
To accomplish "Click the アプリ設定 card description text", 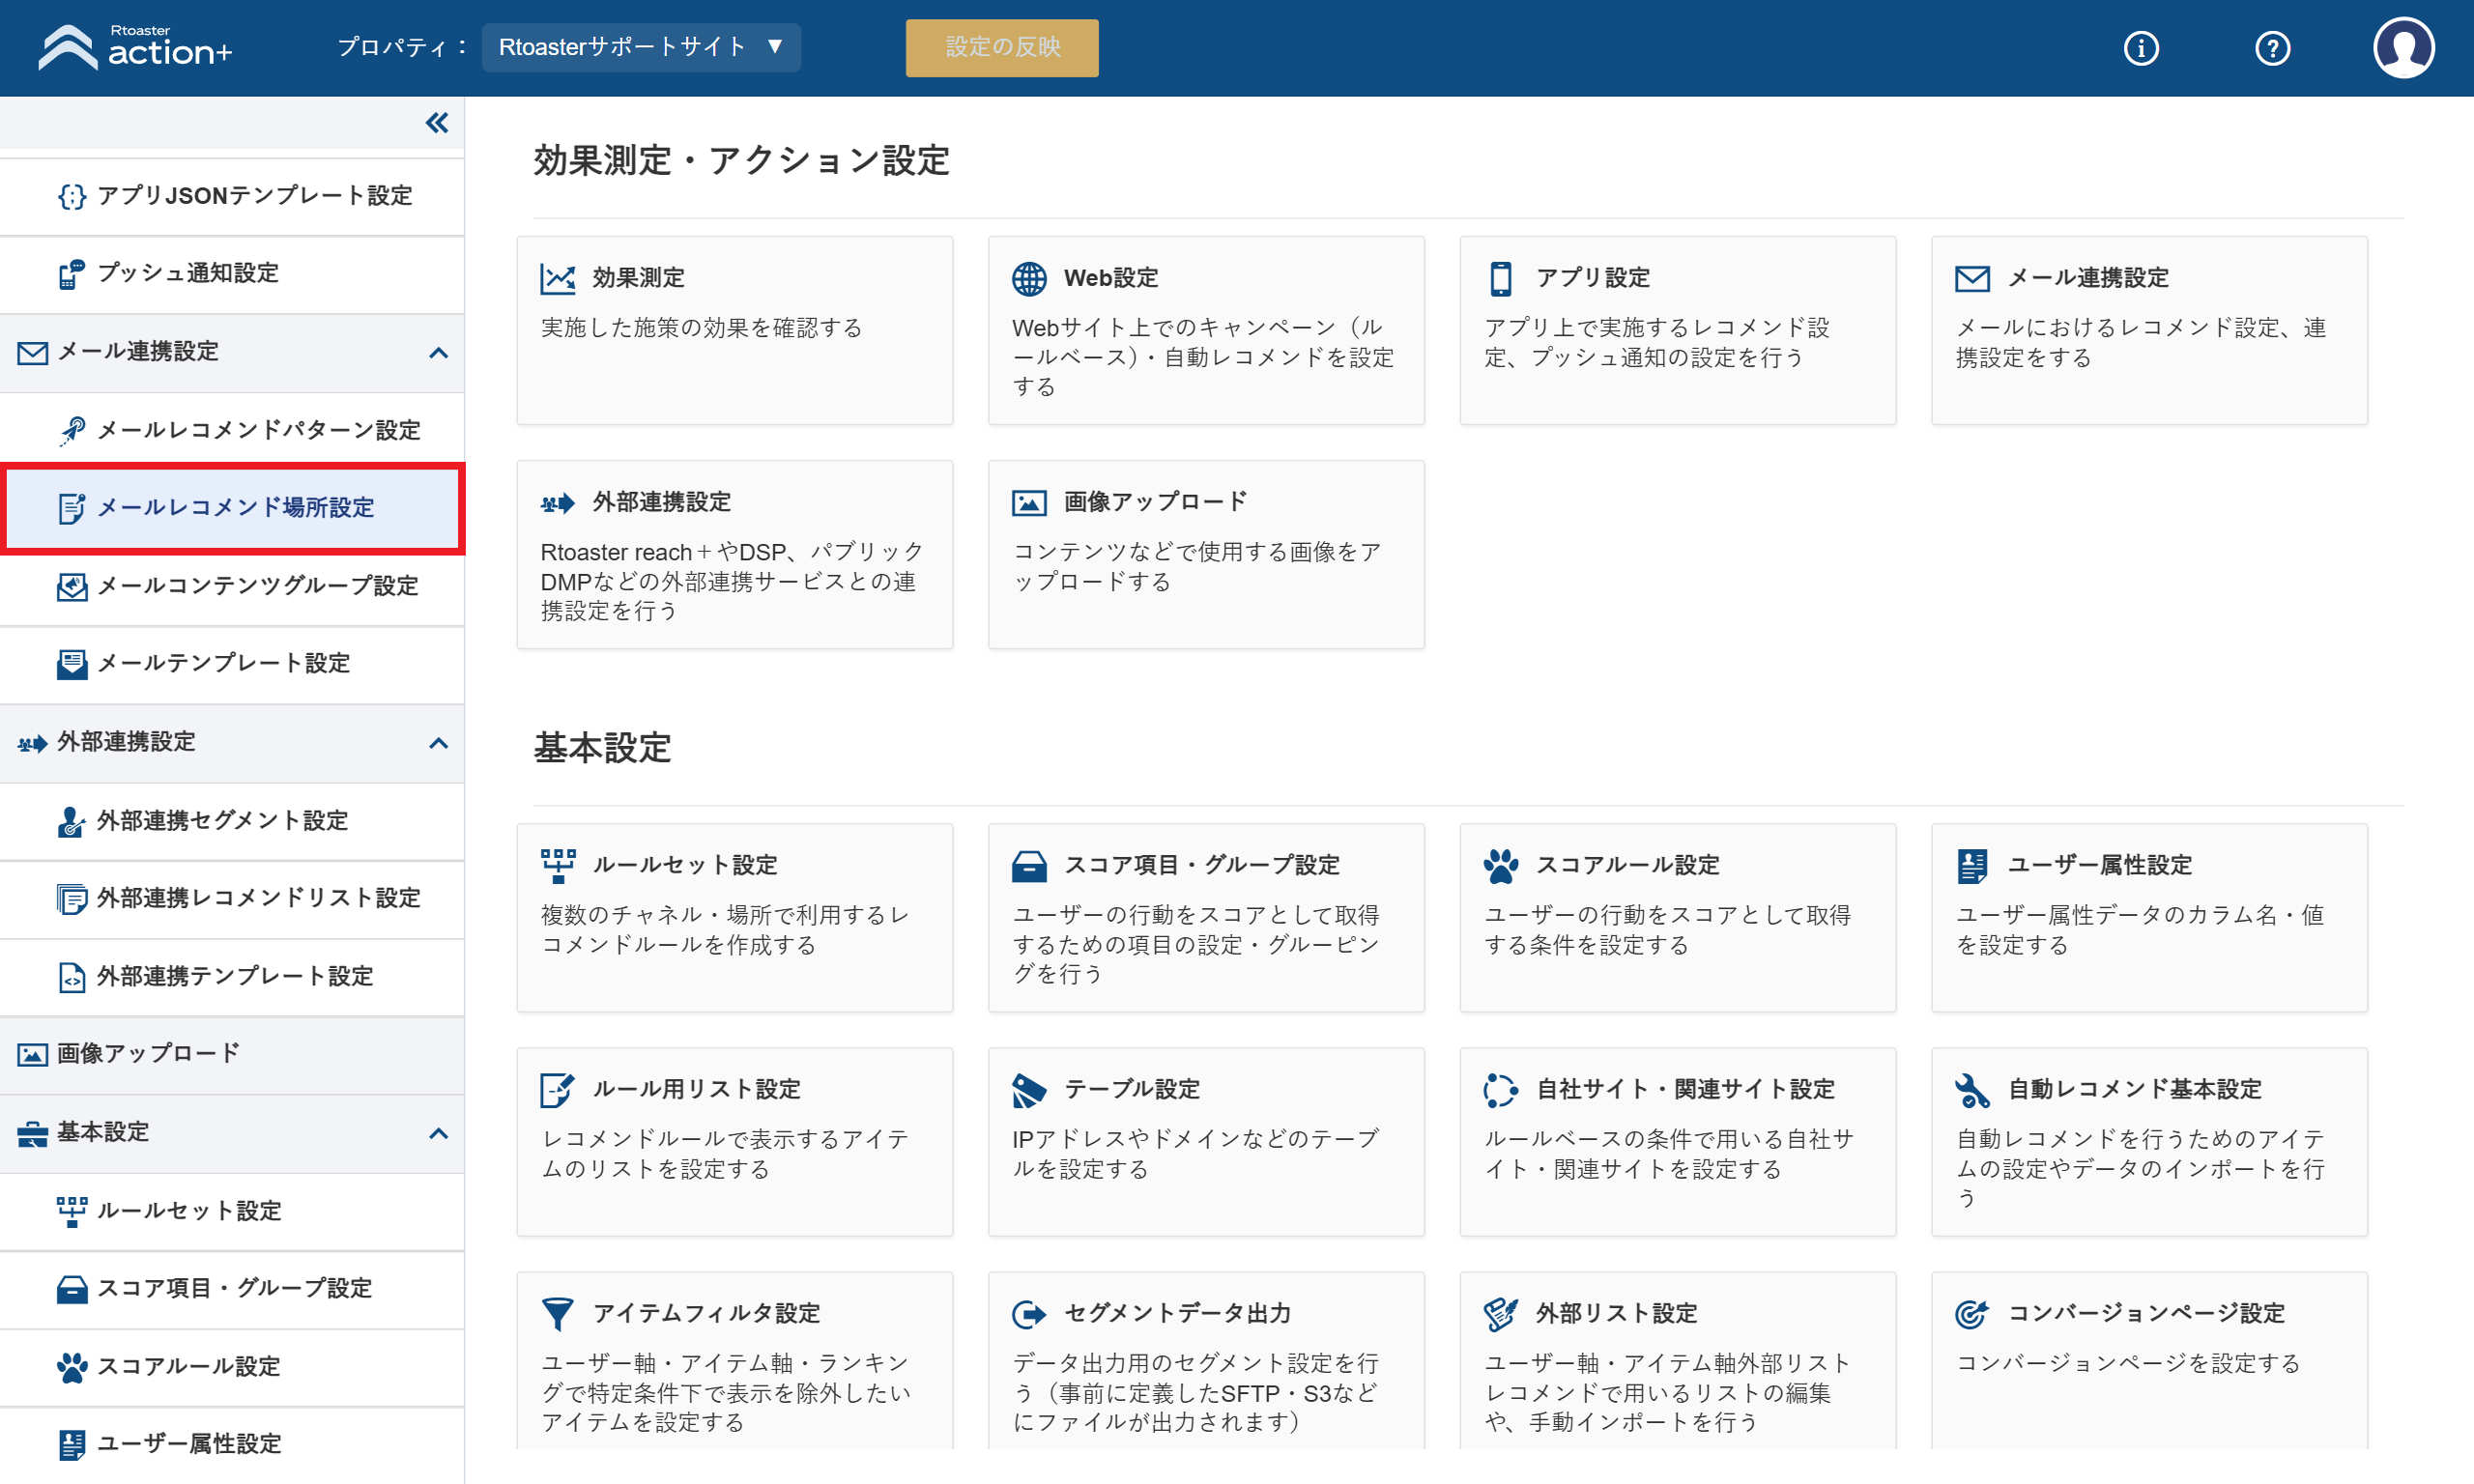I will pyautogui.click(x=1657, y=343).
